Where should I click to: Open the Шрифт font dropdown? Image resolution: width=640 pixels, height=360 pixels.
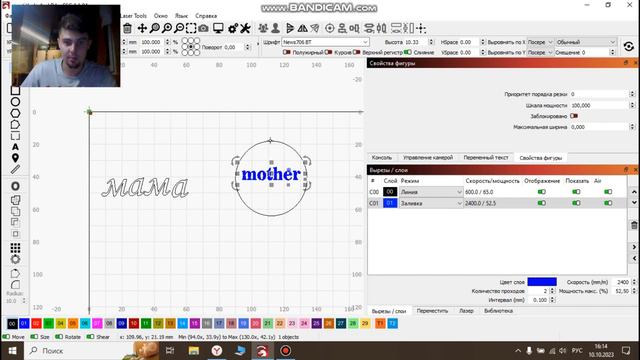pyautogui.click(x=325, y=42)
